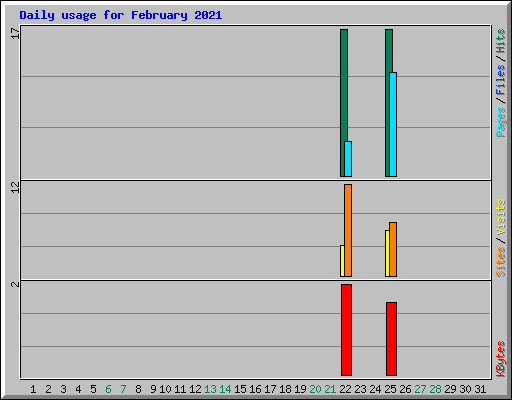Click day 3 on the x-axis

tap(63, 389)
